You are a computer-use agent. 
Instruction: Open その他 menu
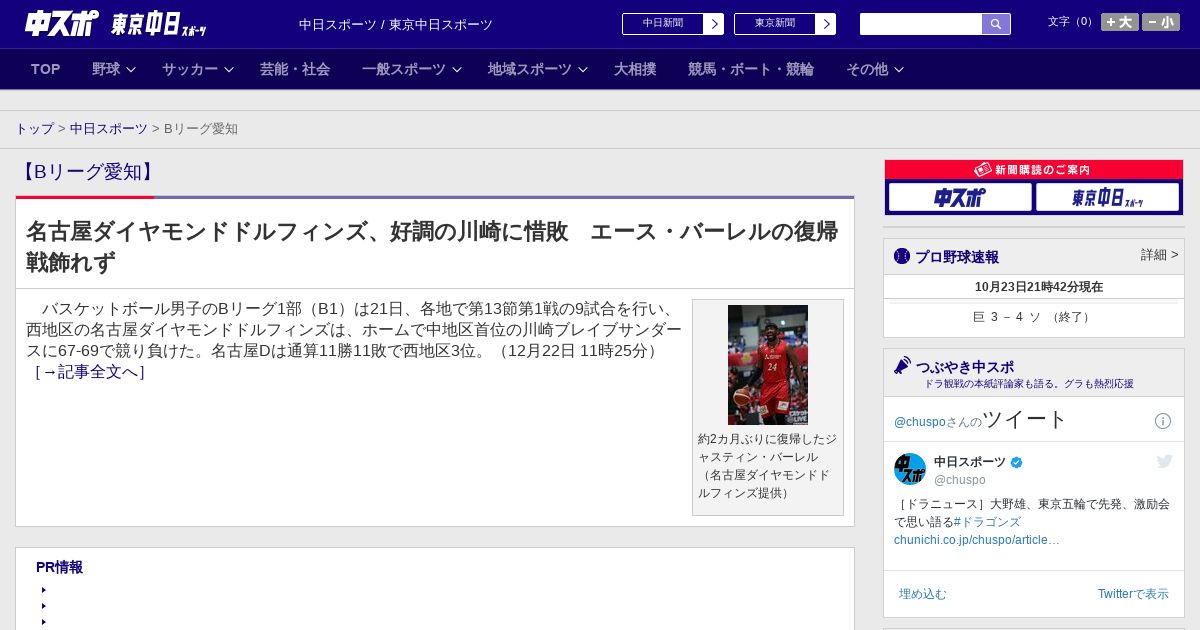(867, 69)
